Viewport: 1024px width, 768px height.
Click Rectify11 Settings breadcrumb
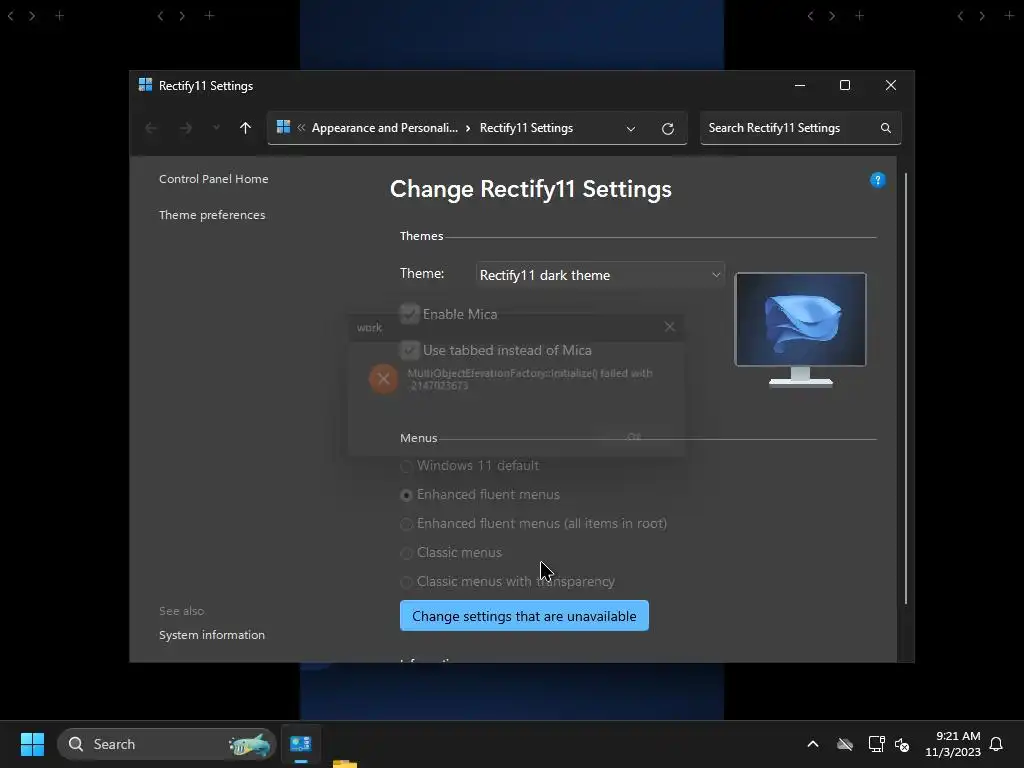point(526,128)
